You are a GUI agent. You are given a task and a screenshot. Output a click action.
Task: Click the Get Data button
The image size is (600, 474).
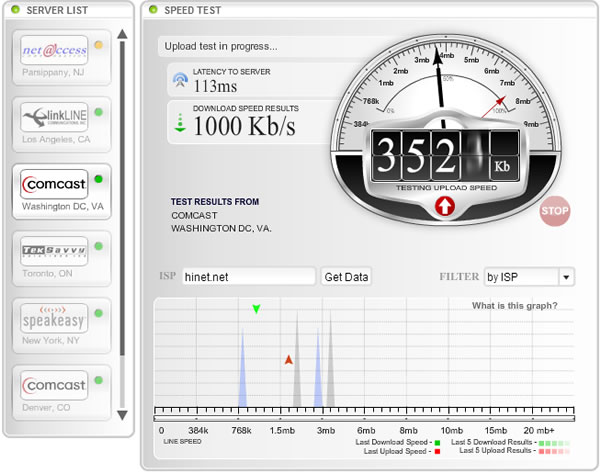tap(346, 277)
